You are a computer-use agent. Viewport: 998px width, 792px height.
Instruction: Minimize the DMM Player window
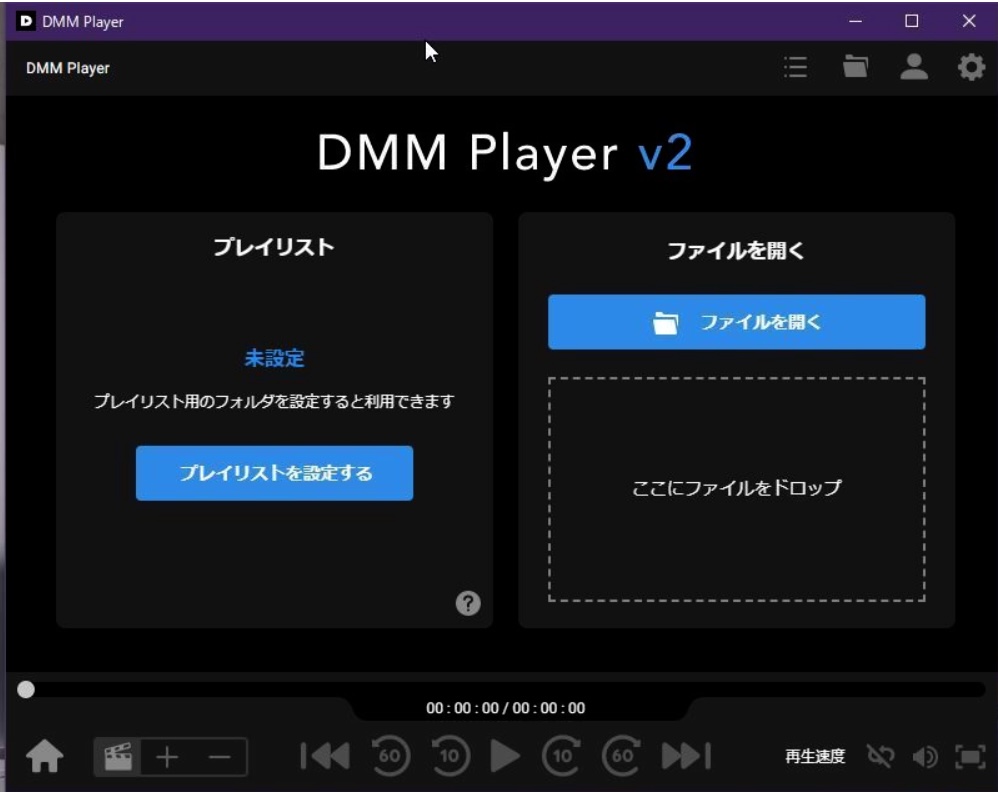tap(855, 21)
